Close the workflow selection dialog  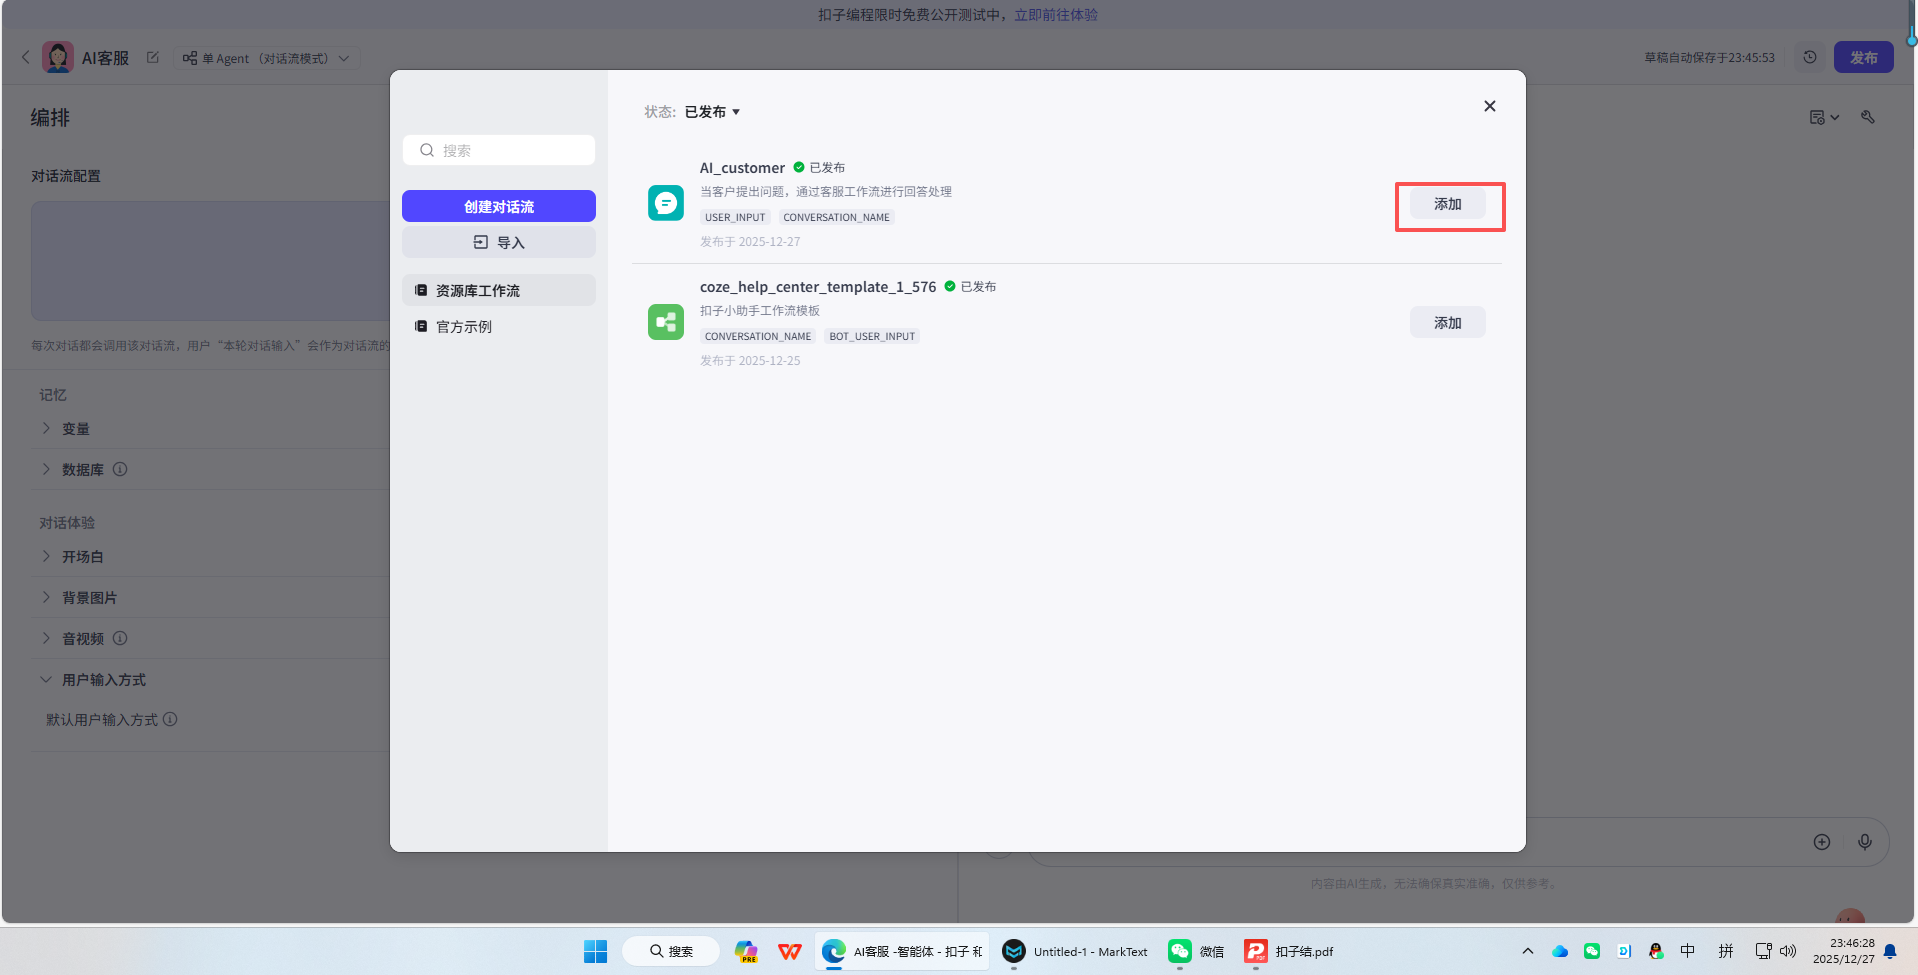[1489, 106]
